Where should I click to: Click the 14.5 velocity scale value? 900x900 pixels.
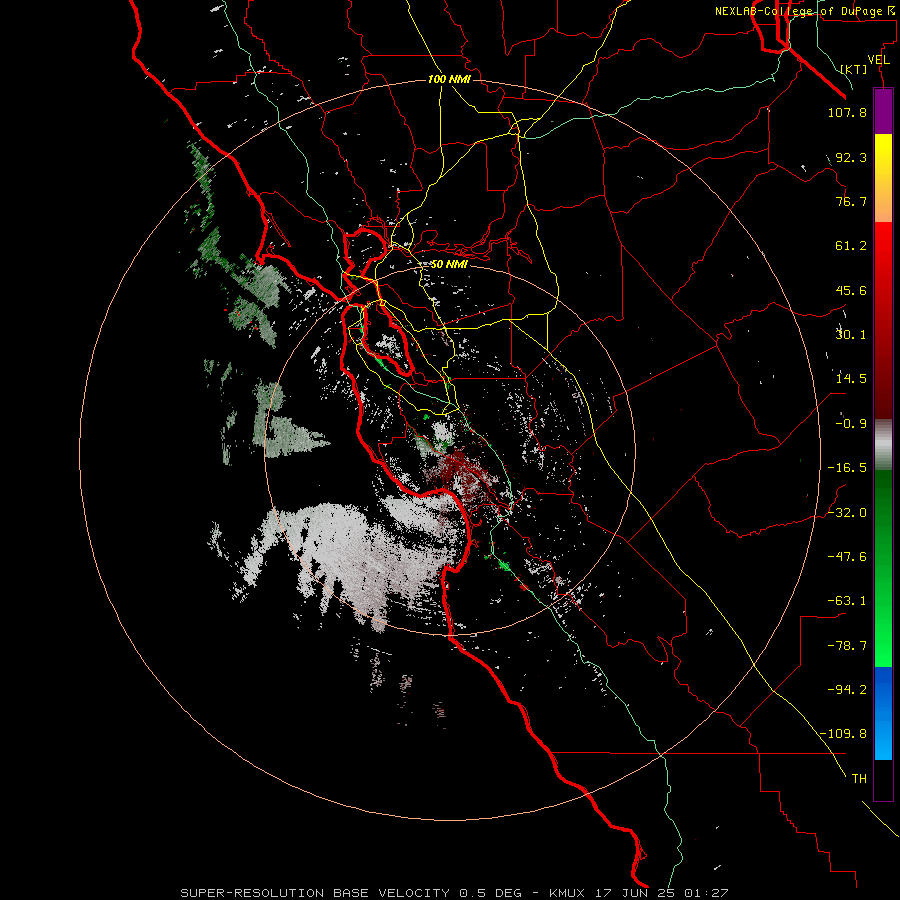click(851, 379)
